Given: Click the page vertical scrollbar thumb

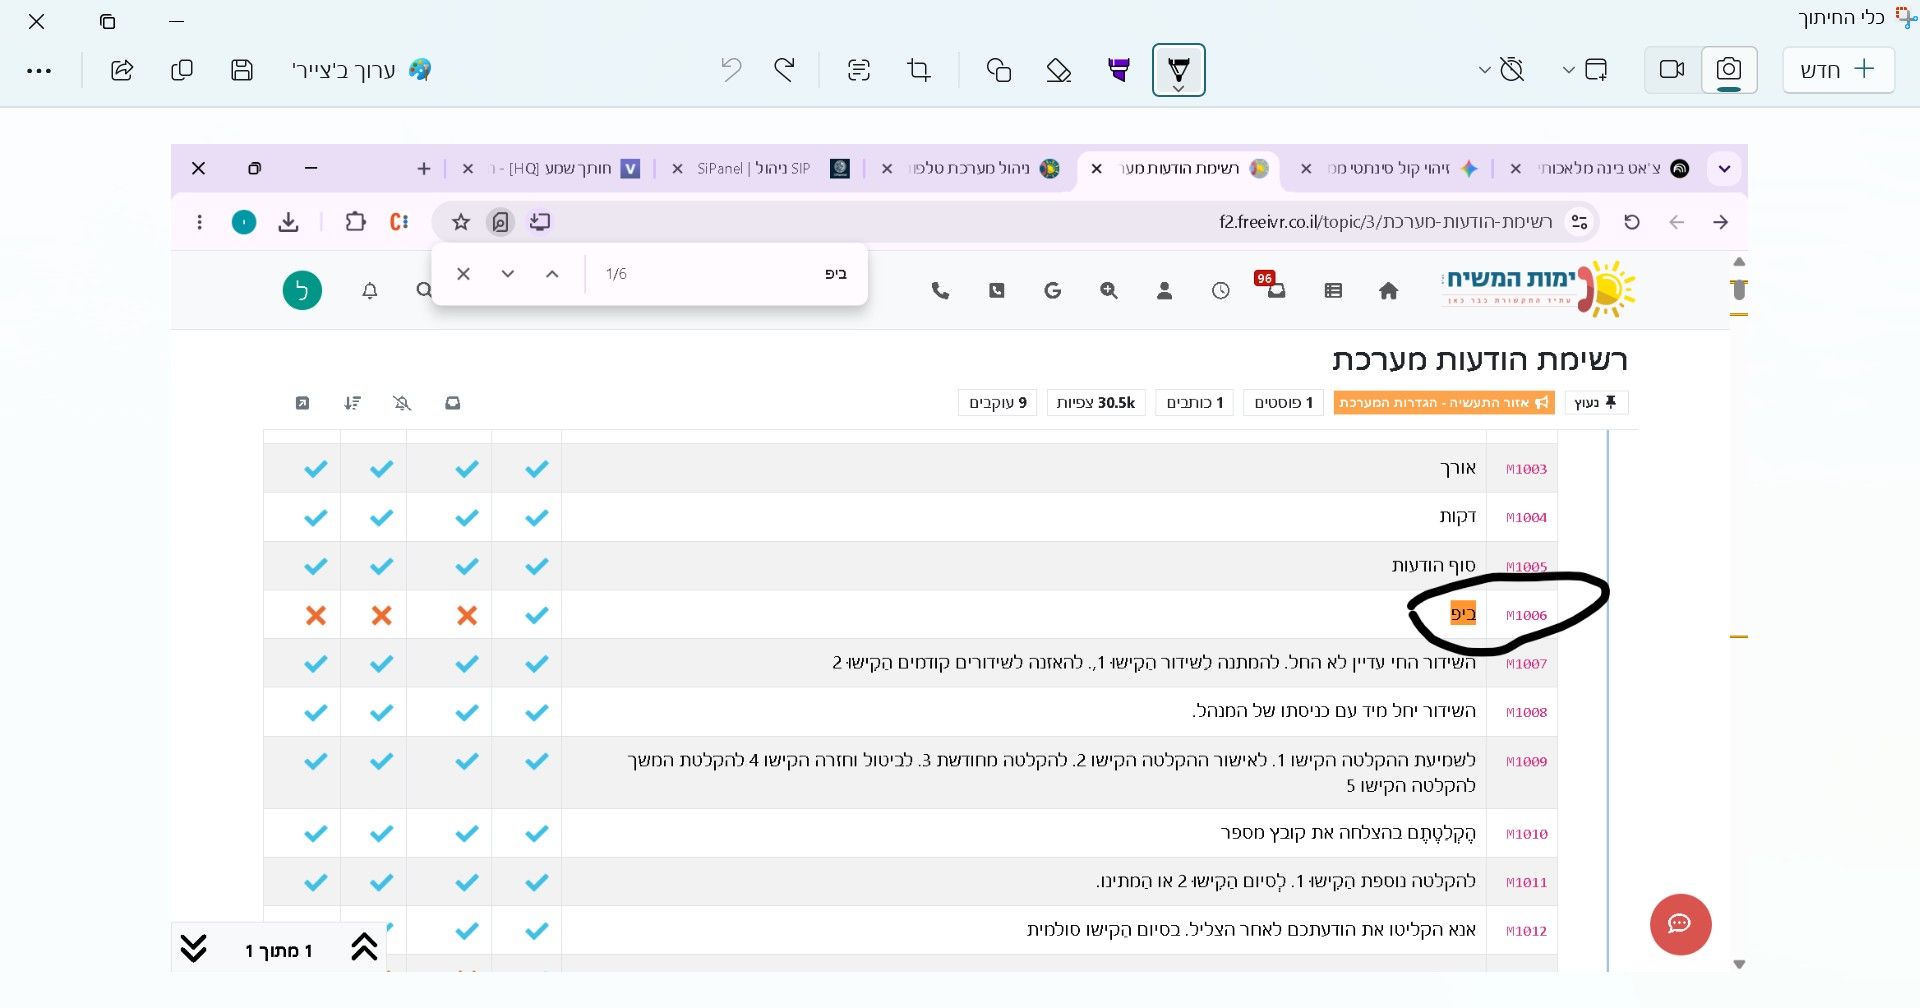Looking at the screenshot, I should click(x=1739, y=290).
